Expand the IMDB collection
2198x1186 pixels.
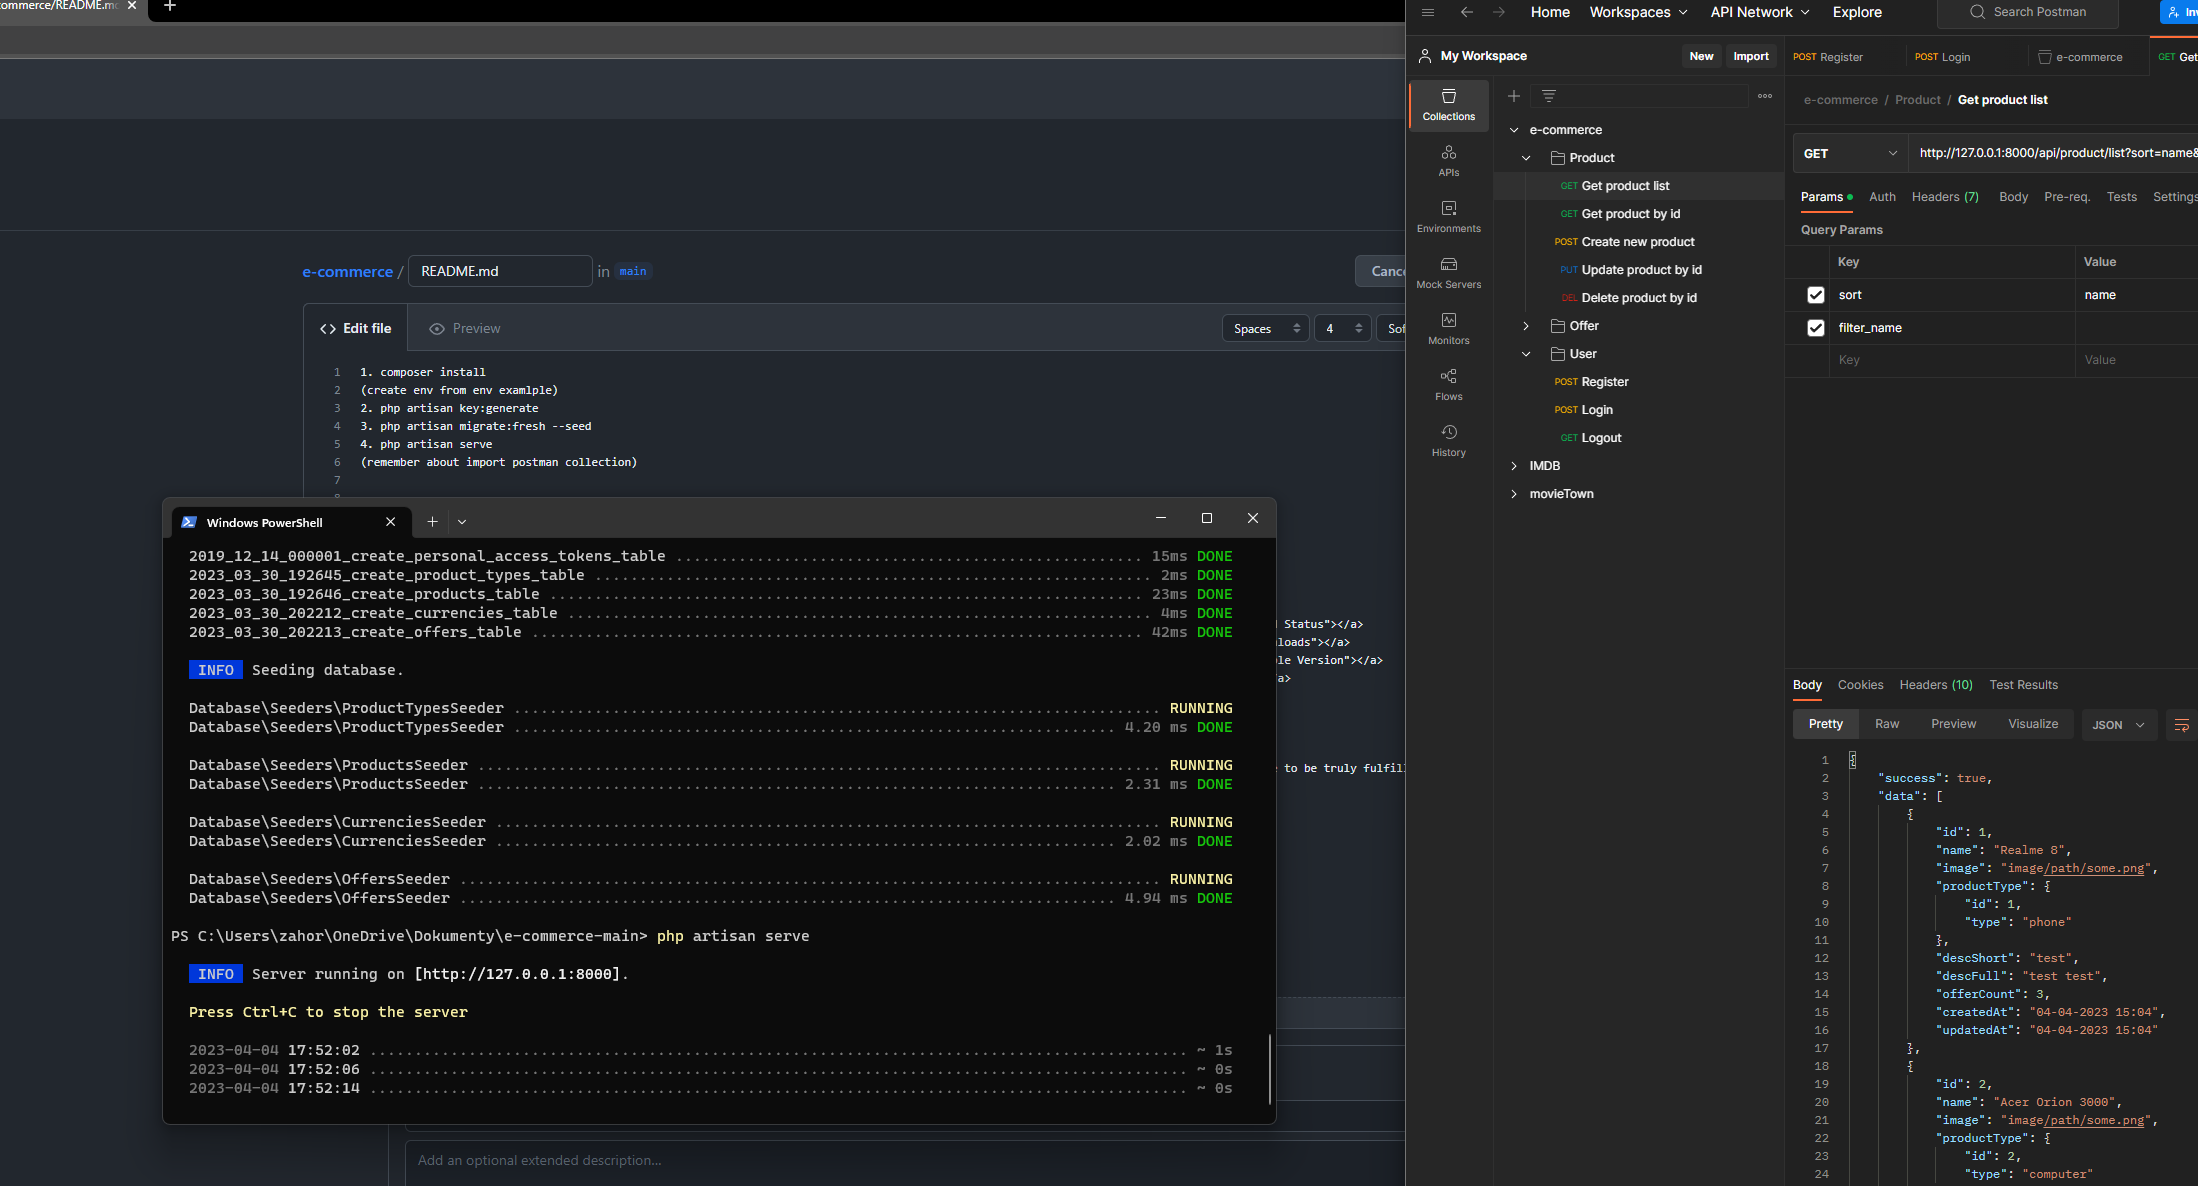point(1514,466)
